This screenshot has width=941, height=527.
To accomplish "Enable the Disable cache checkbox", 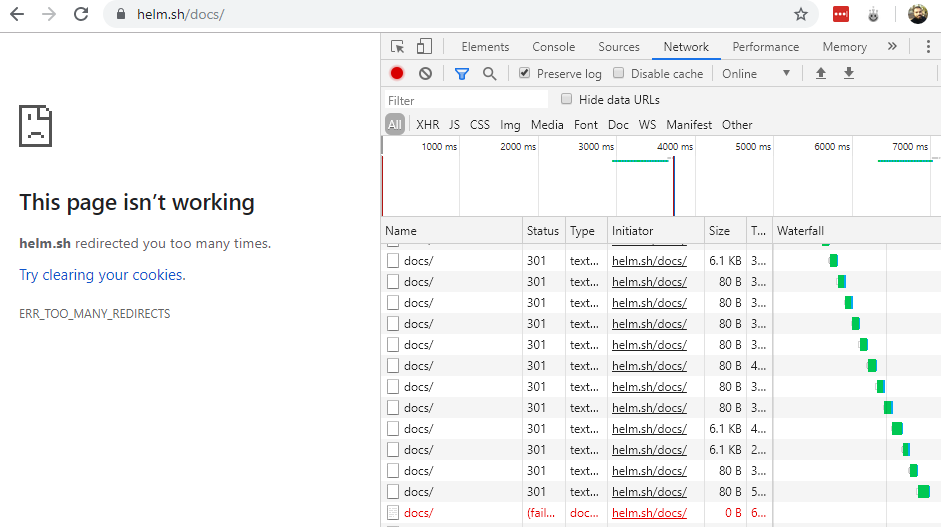I will tap(618, 73).
